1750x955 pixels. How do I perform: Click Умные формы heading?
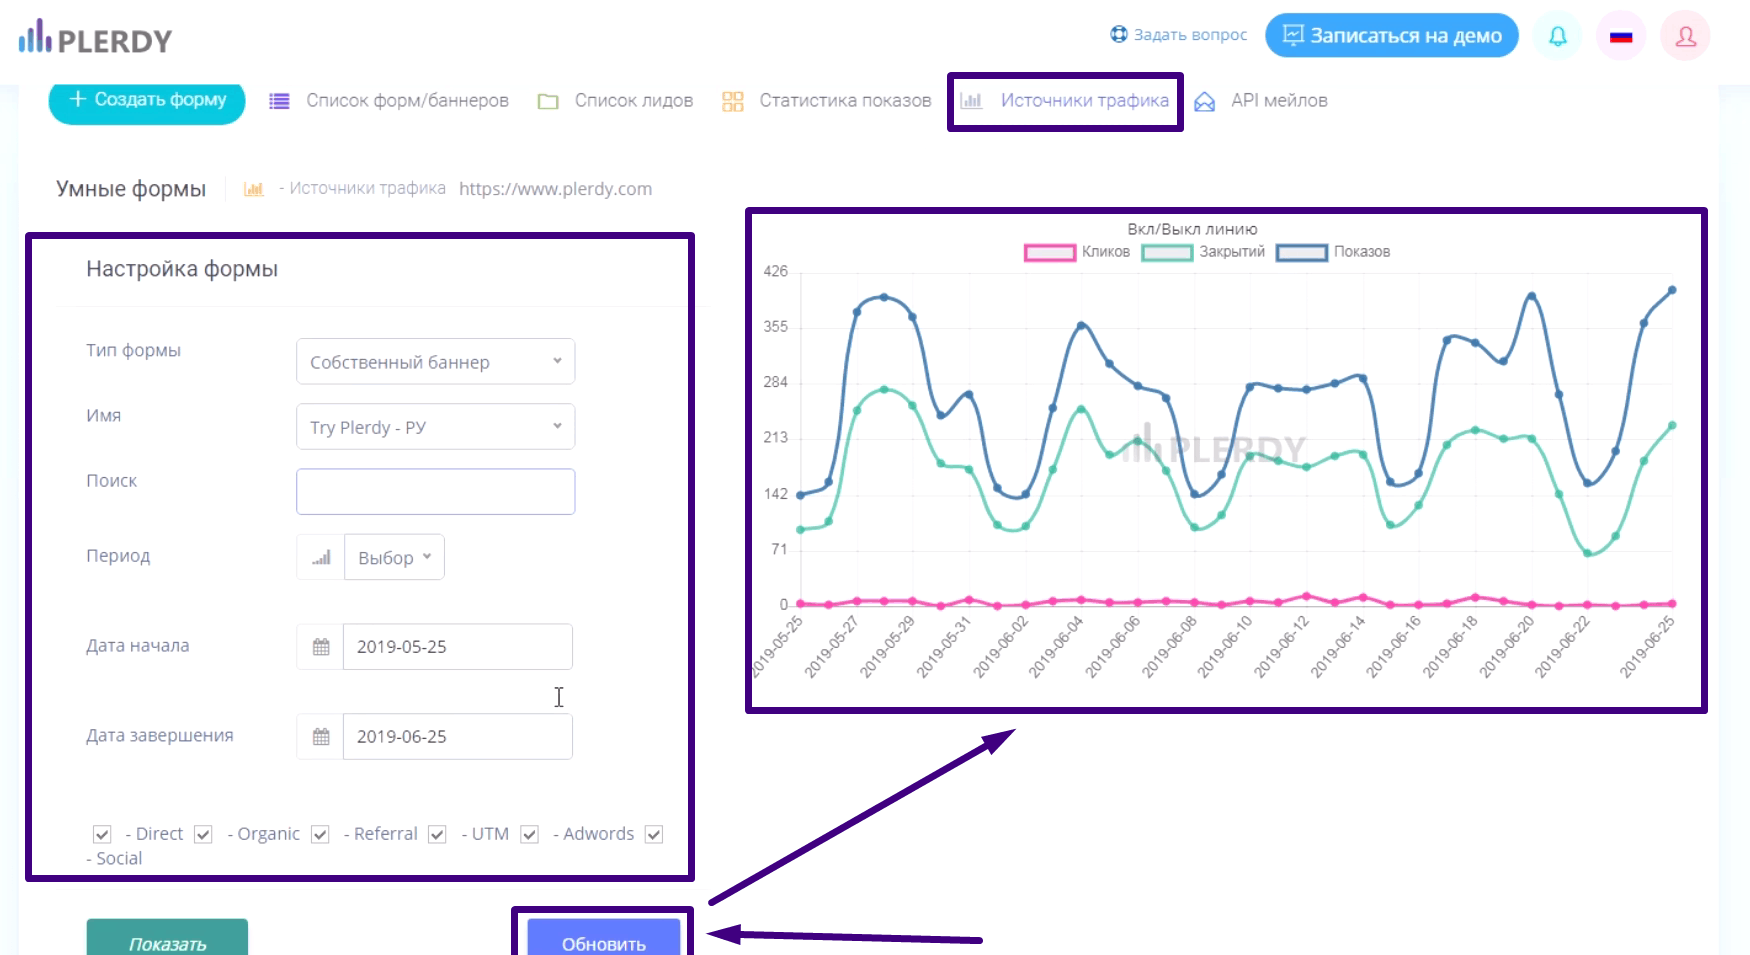(x=131, y=189)
